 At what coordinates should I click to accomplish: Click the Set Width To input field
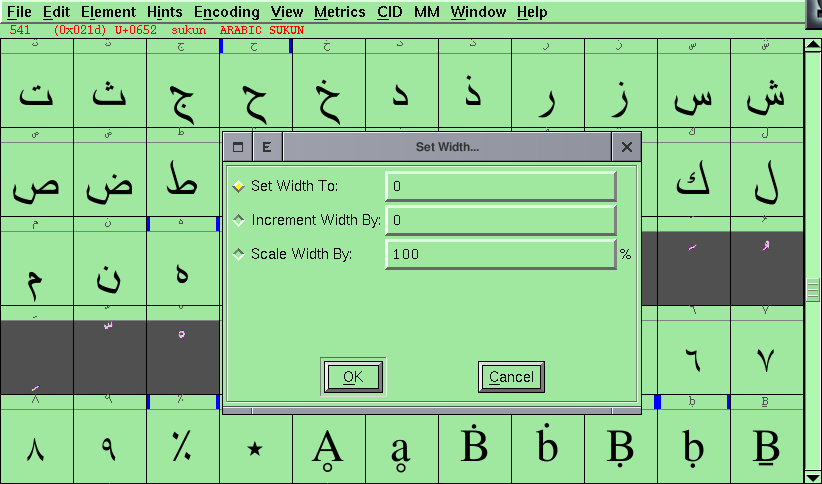tap(500, 186)
